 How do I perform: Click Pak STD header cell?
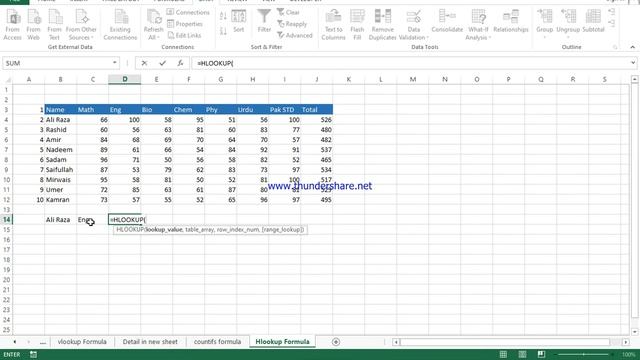coord(284,109)
